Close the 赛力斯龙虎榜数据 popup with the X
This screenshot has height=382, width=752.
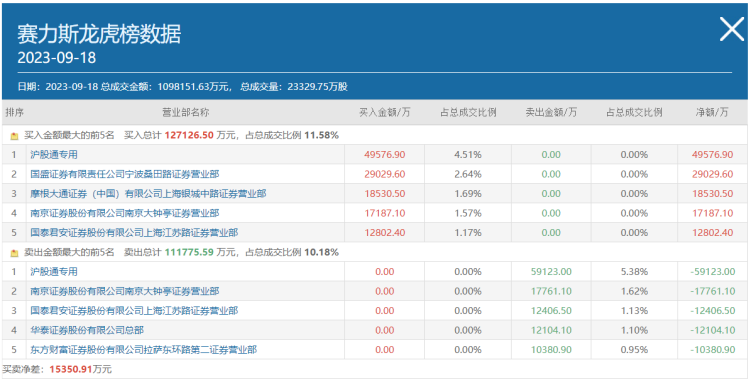(731, 30)
